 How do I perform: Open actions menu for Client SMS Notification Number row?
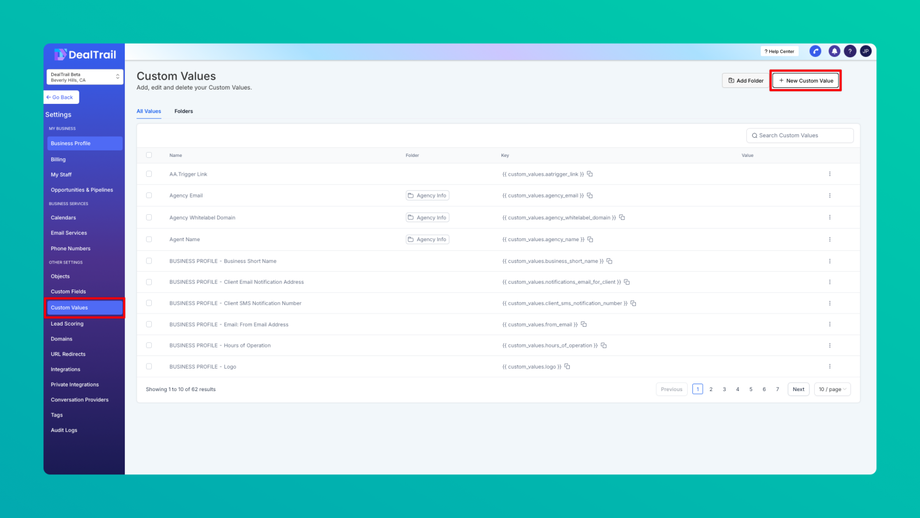click(x=830, y=303)
